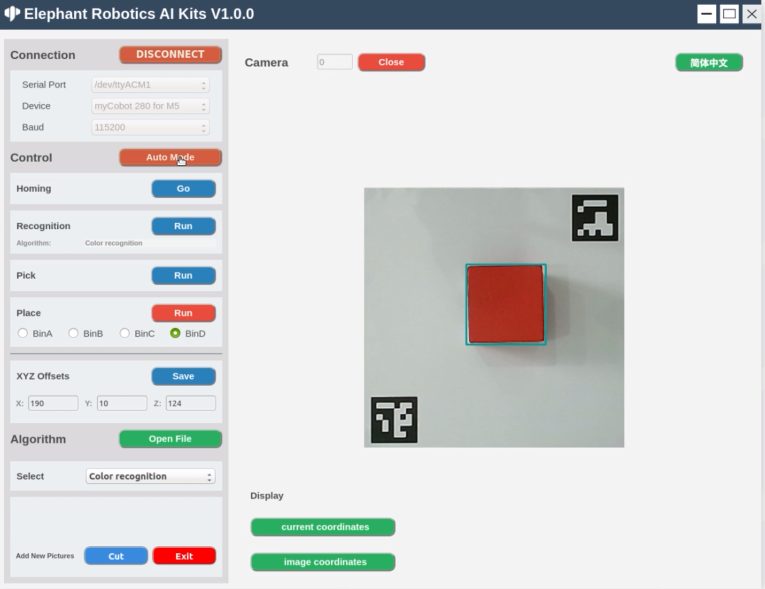Pick the BinD radio button
Image resolution: width=765 pixels, height=589 pixels.
[175, 333]
